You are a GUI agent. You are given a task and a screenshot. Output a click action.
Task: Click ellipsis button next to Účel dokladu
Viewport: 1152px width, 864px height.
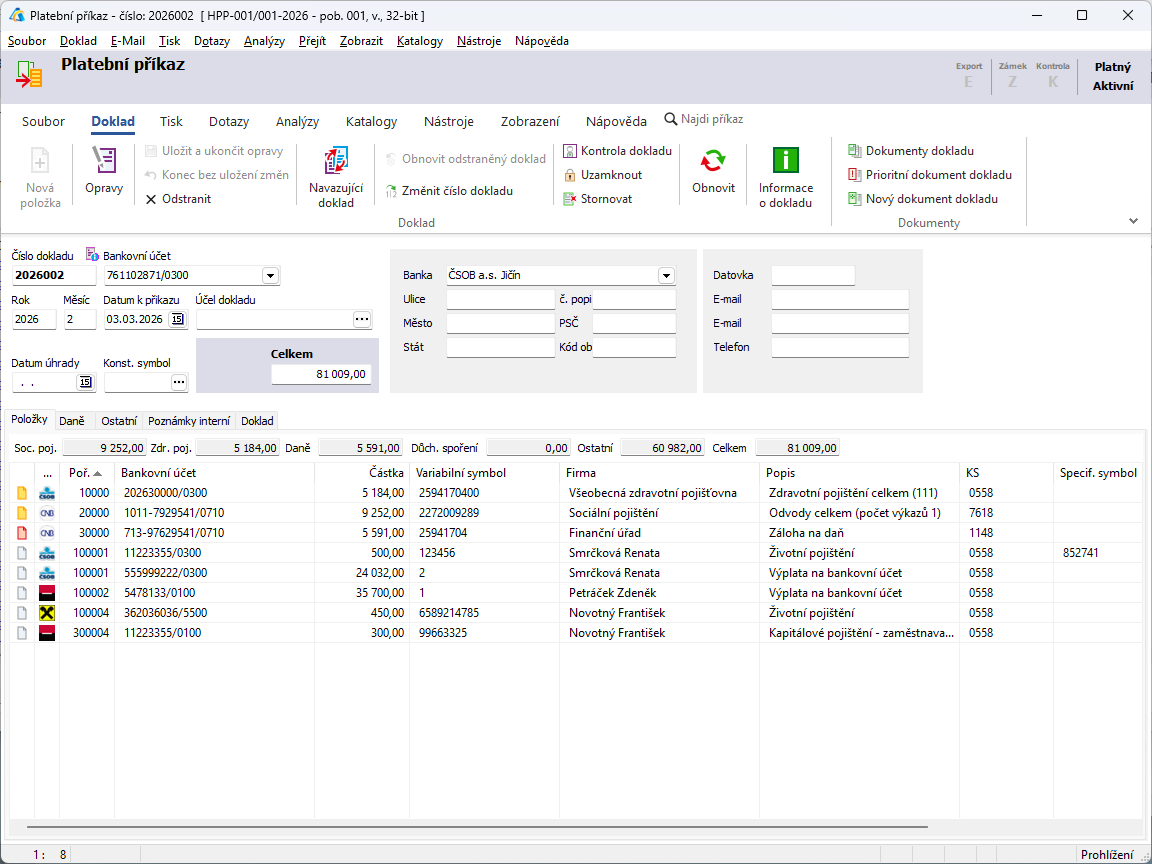click(362, 319)
